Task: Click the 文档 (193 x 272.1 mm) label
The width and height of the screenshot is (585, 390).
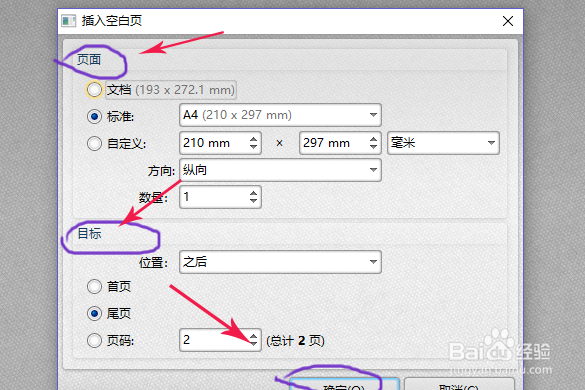Action: tap(171, 90)
